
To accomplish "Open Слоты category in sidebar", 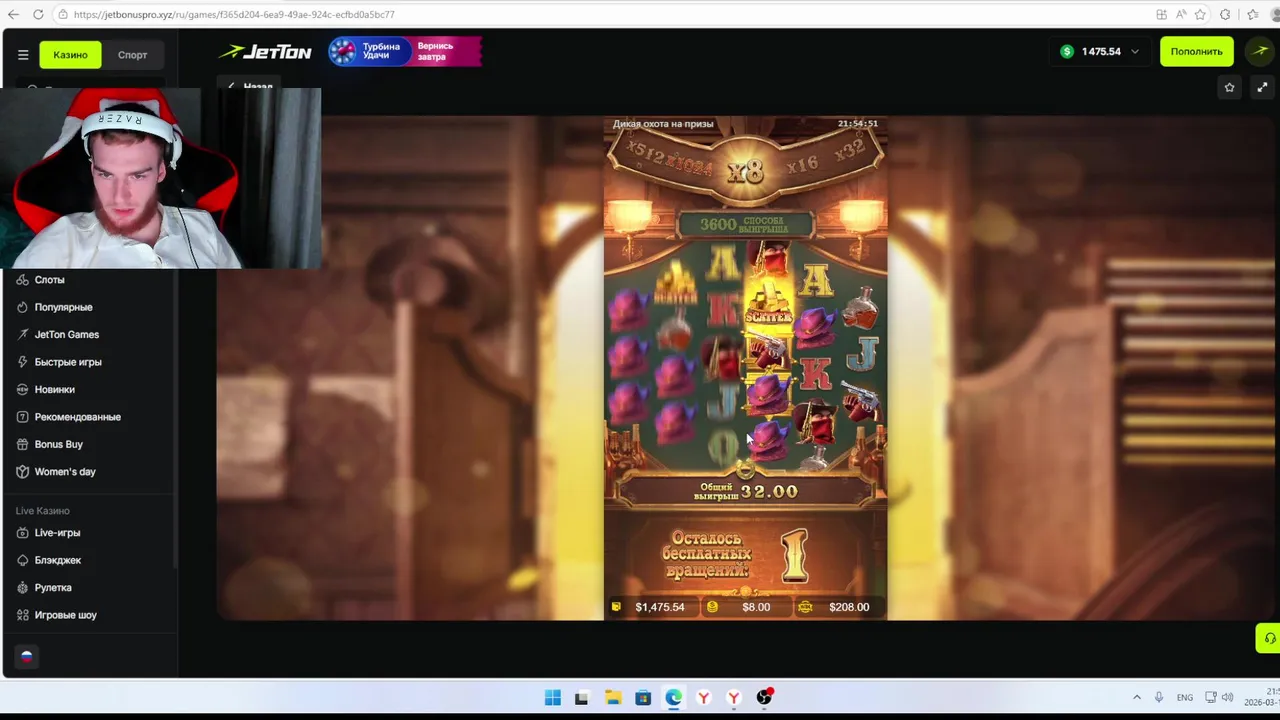I will (49, 280).
